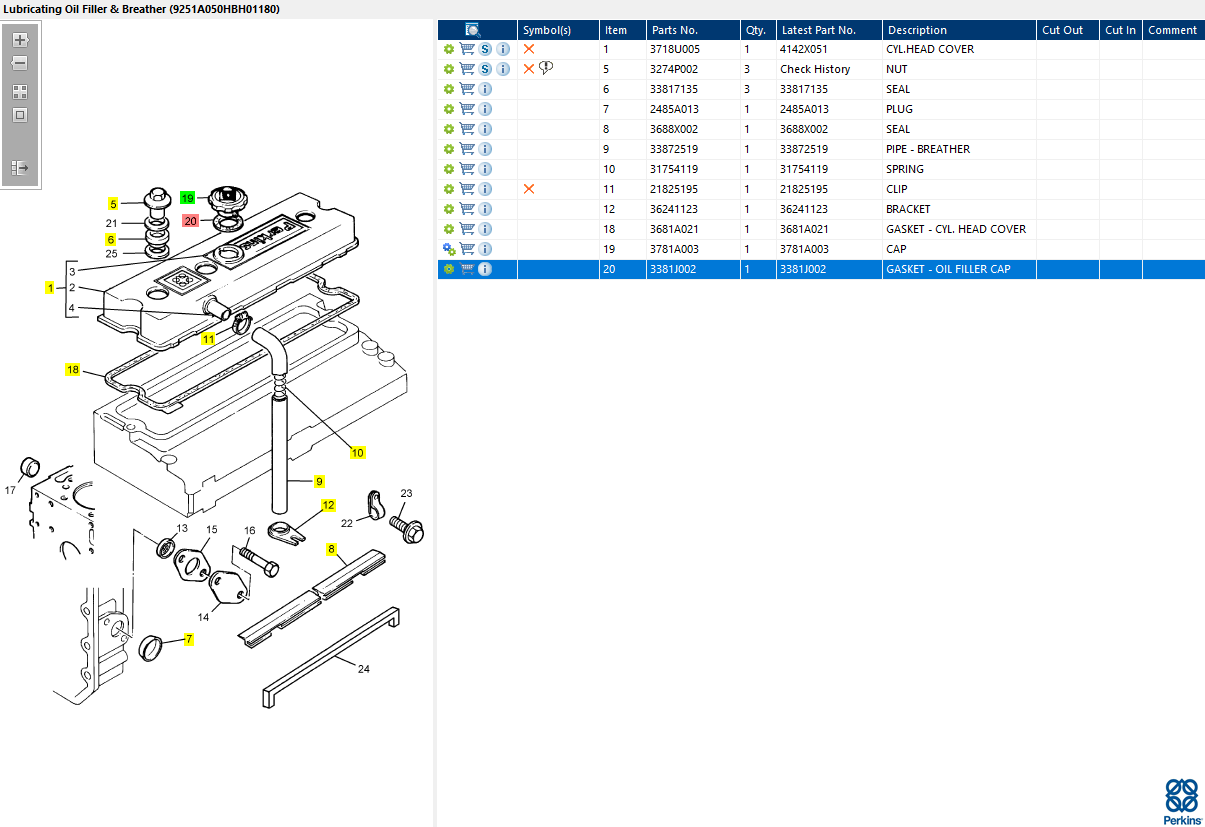Show info for CYL.HEAD COVER row
The height and width of the screenshot is (827, 1205).
[503, 49]
